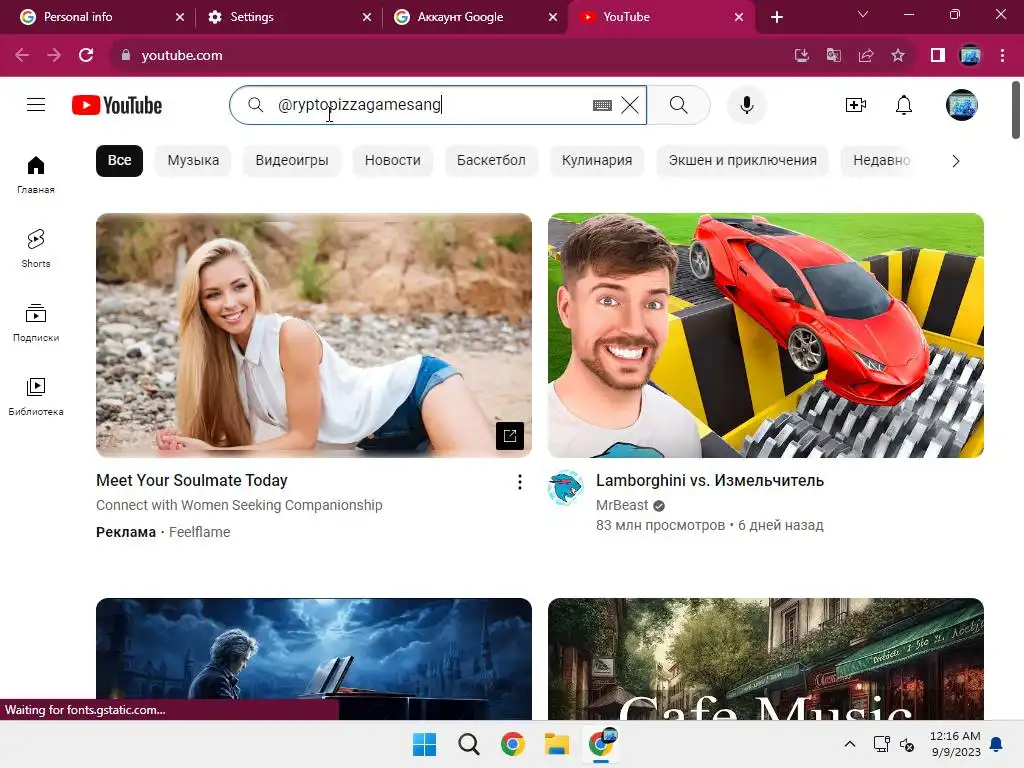
Task: Share this page icon
Action: pos(866,56)
